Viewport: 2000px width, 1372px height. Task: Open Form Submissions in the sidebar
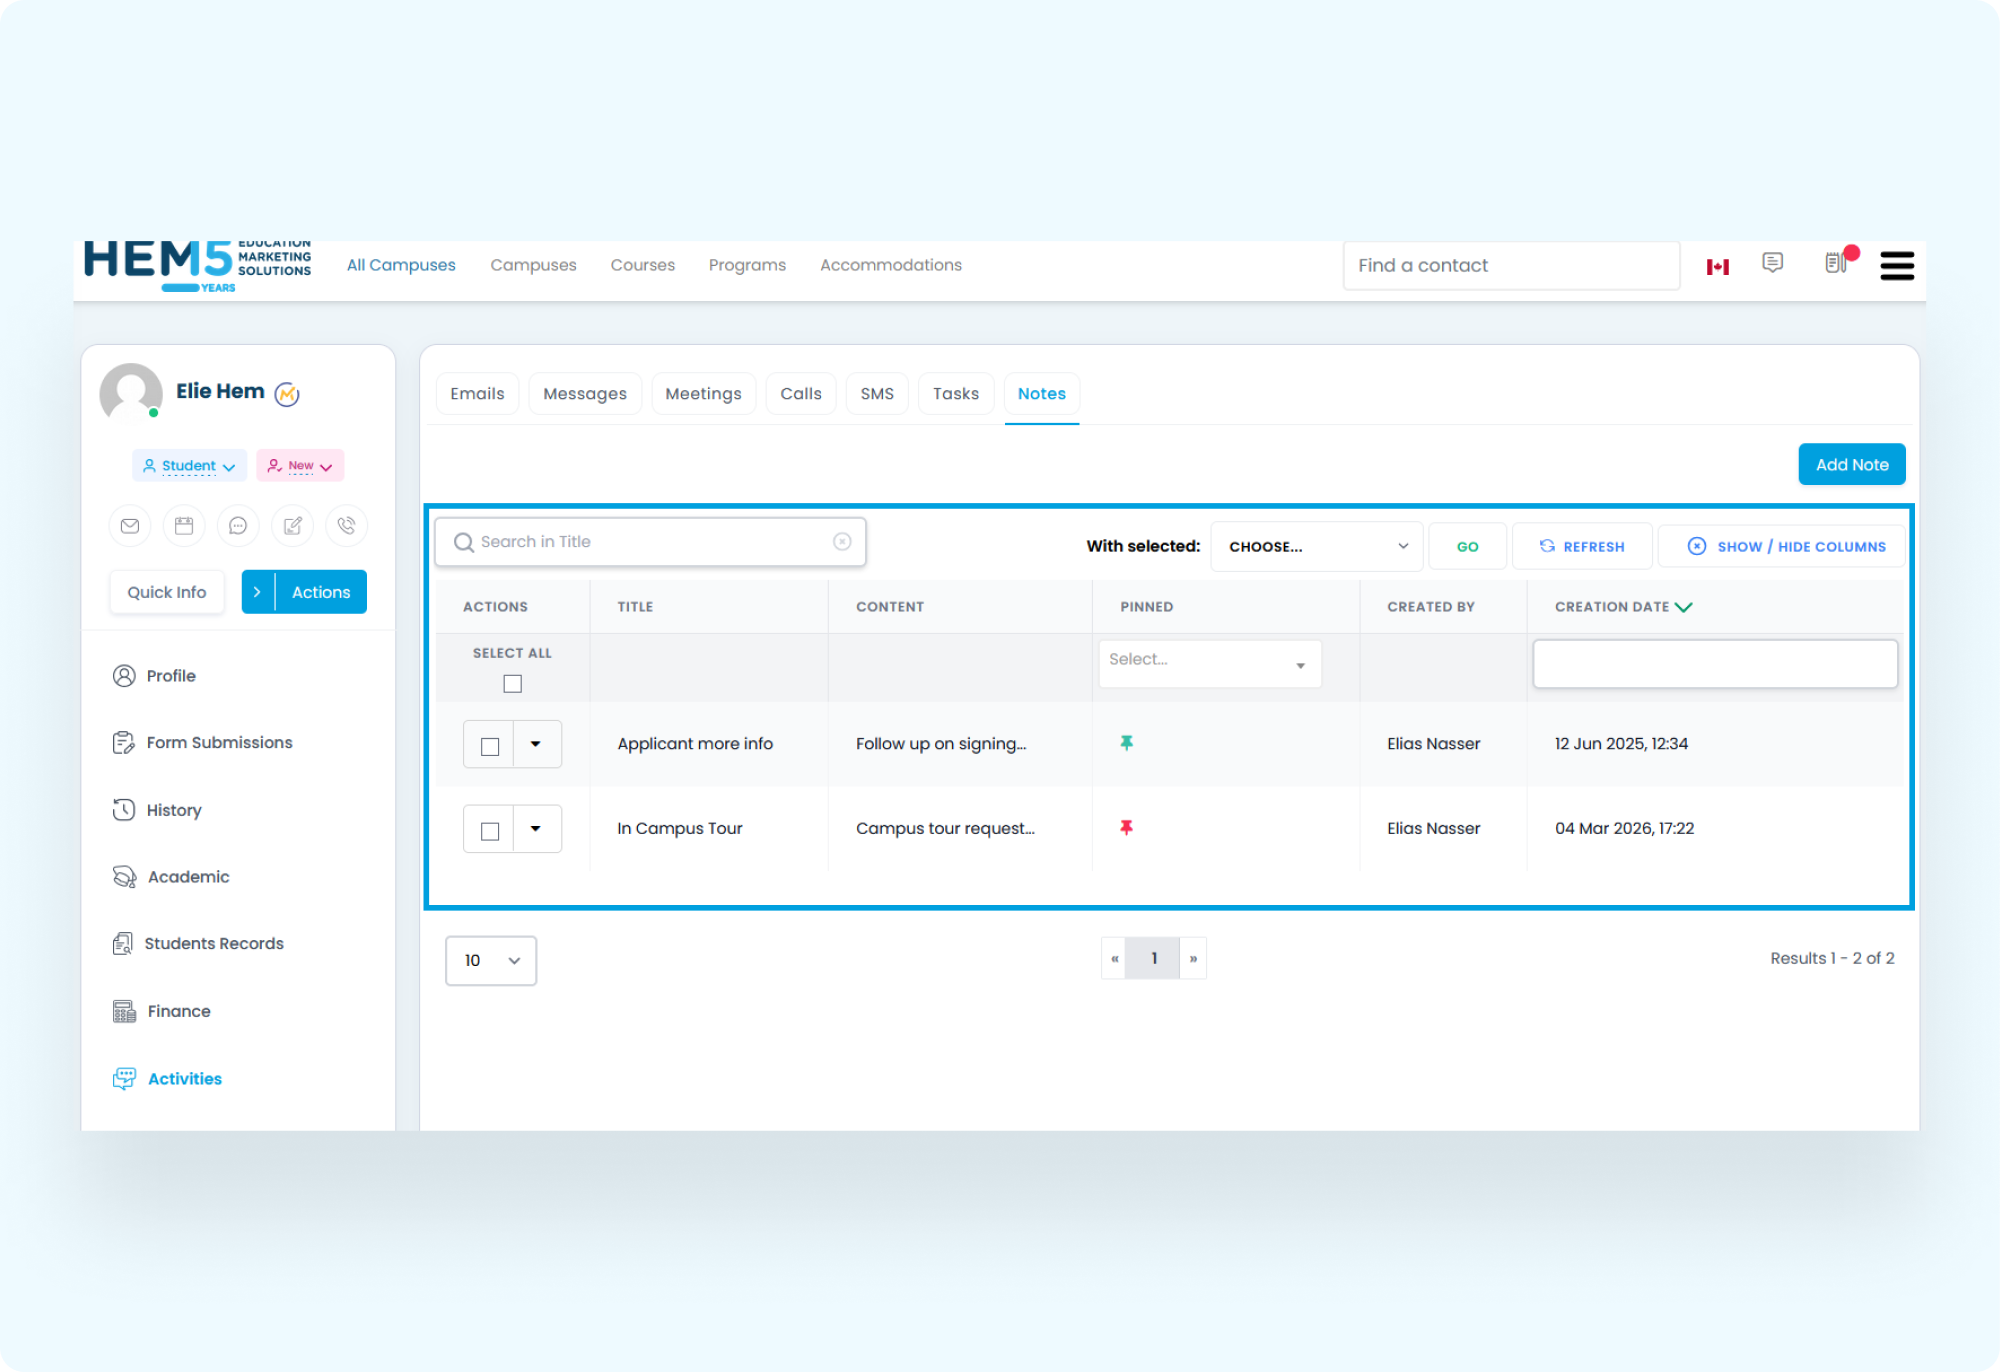point(219,743)
